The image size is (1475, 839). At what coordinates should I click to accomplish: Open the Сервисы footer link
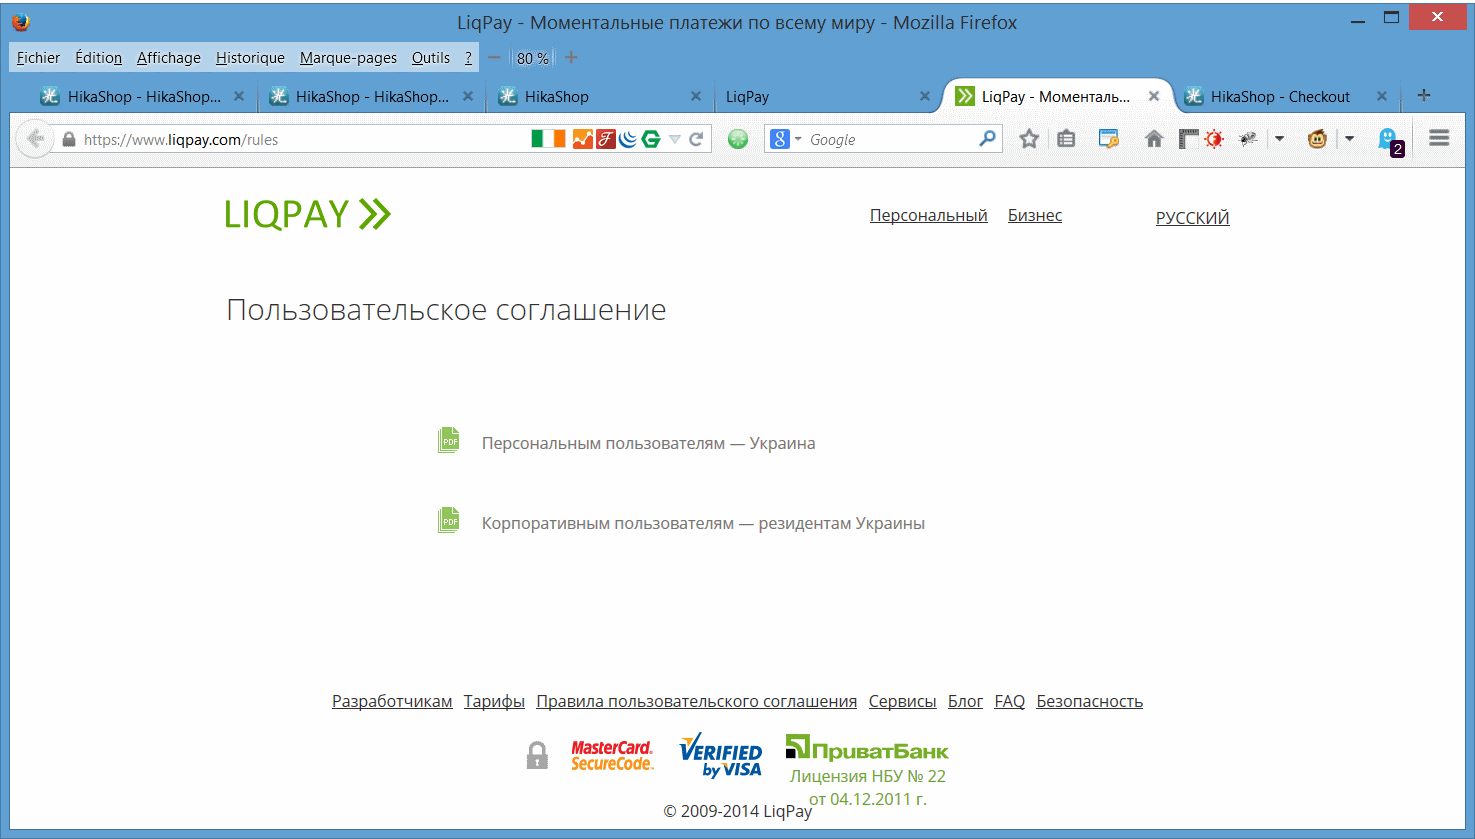(903, 701)
